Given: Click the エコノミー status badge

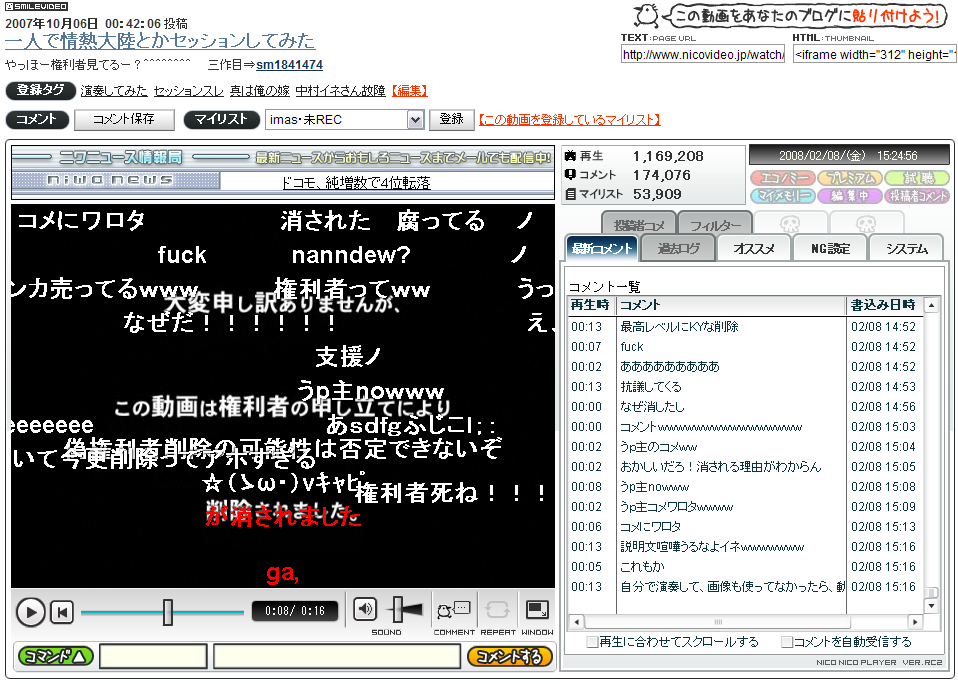Looking at the screenshot, I should 781,178.
